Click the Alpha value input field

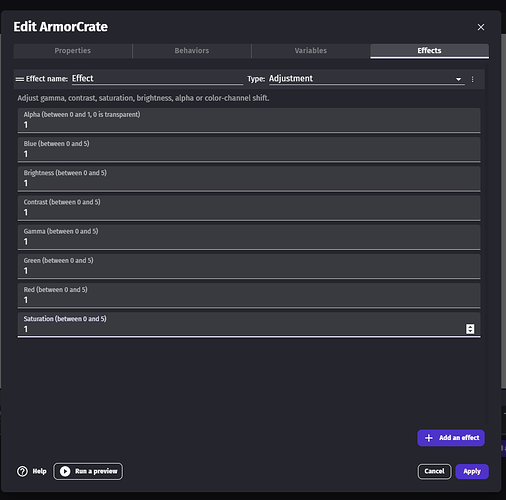(249, 120)
